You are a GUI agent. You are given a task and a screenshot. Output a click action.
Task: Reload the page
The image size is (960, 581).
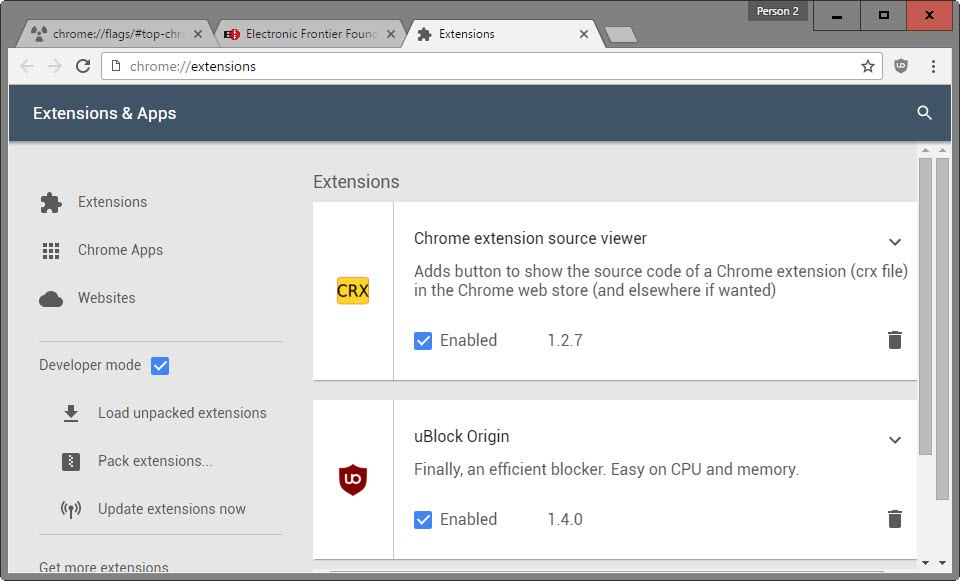click(83, 66)
